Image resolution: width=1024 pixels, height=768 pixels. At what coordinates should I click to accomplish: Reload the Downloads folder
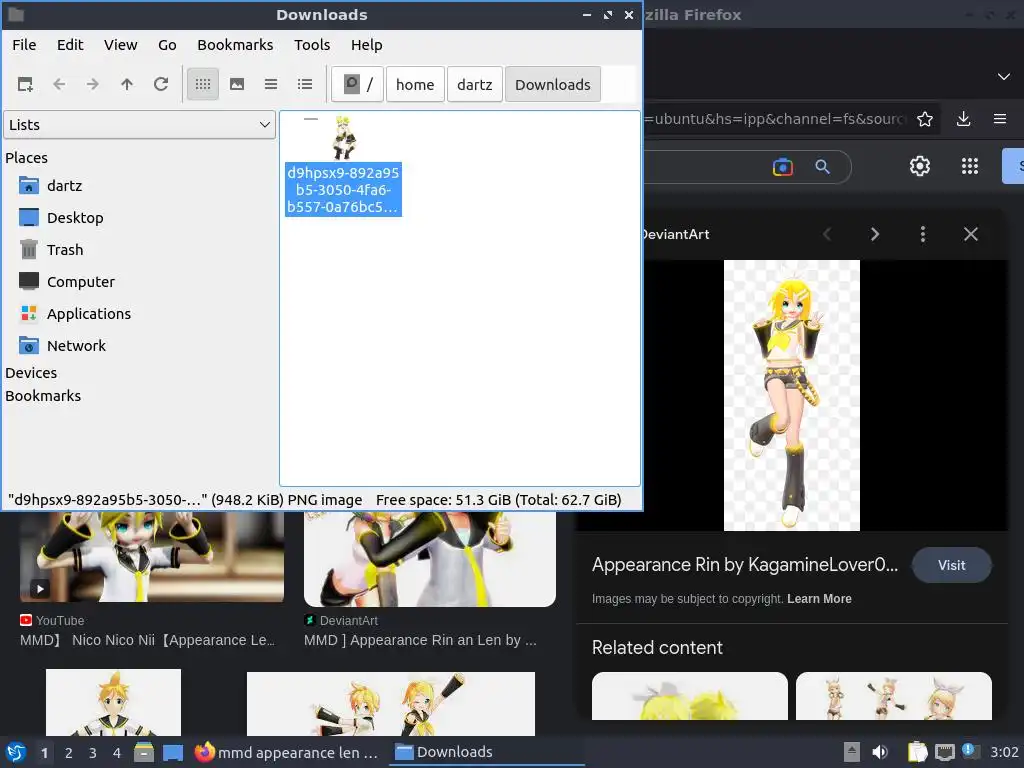coord(161,84)
